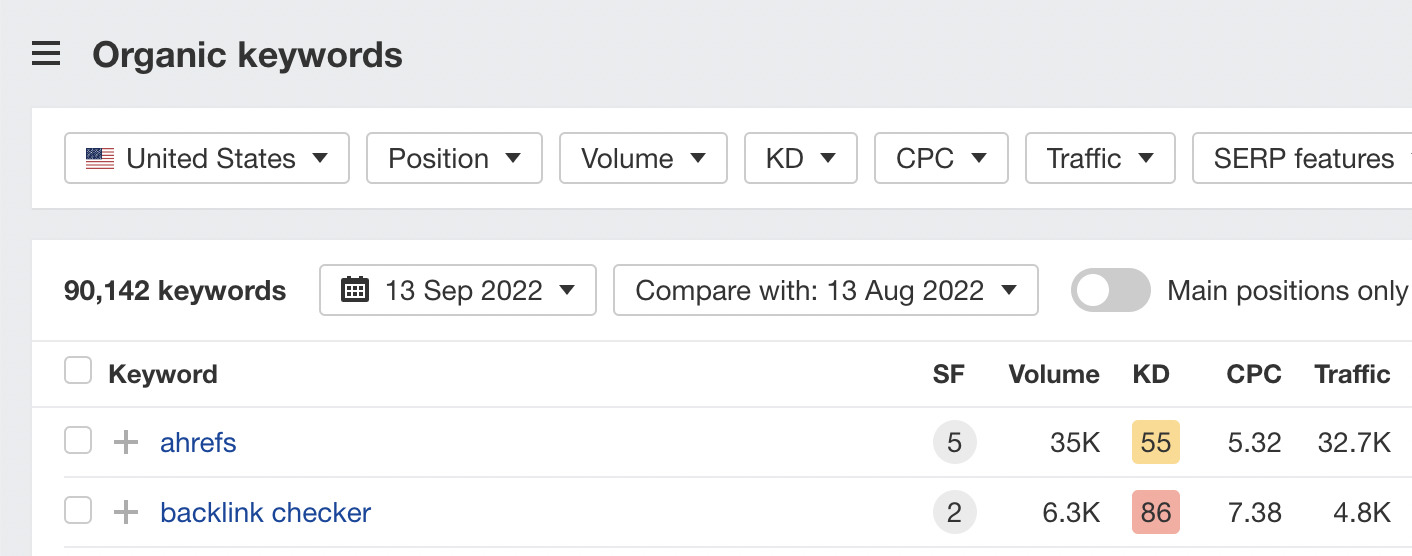Click the red KD 86 score badge
Image resolution: width=1412 pixels, height=556 pixels.
click(x=1155, y=513)
